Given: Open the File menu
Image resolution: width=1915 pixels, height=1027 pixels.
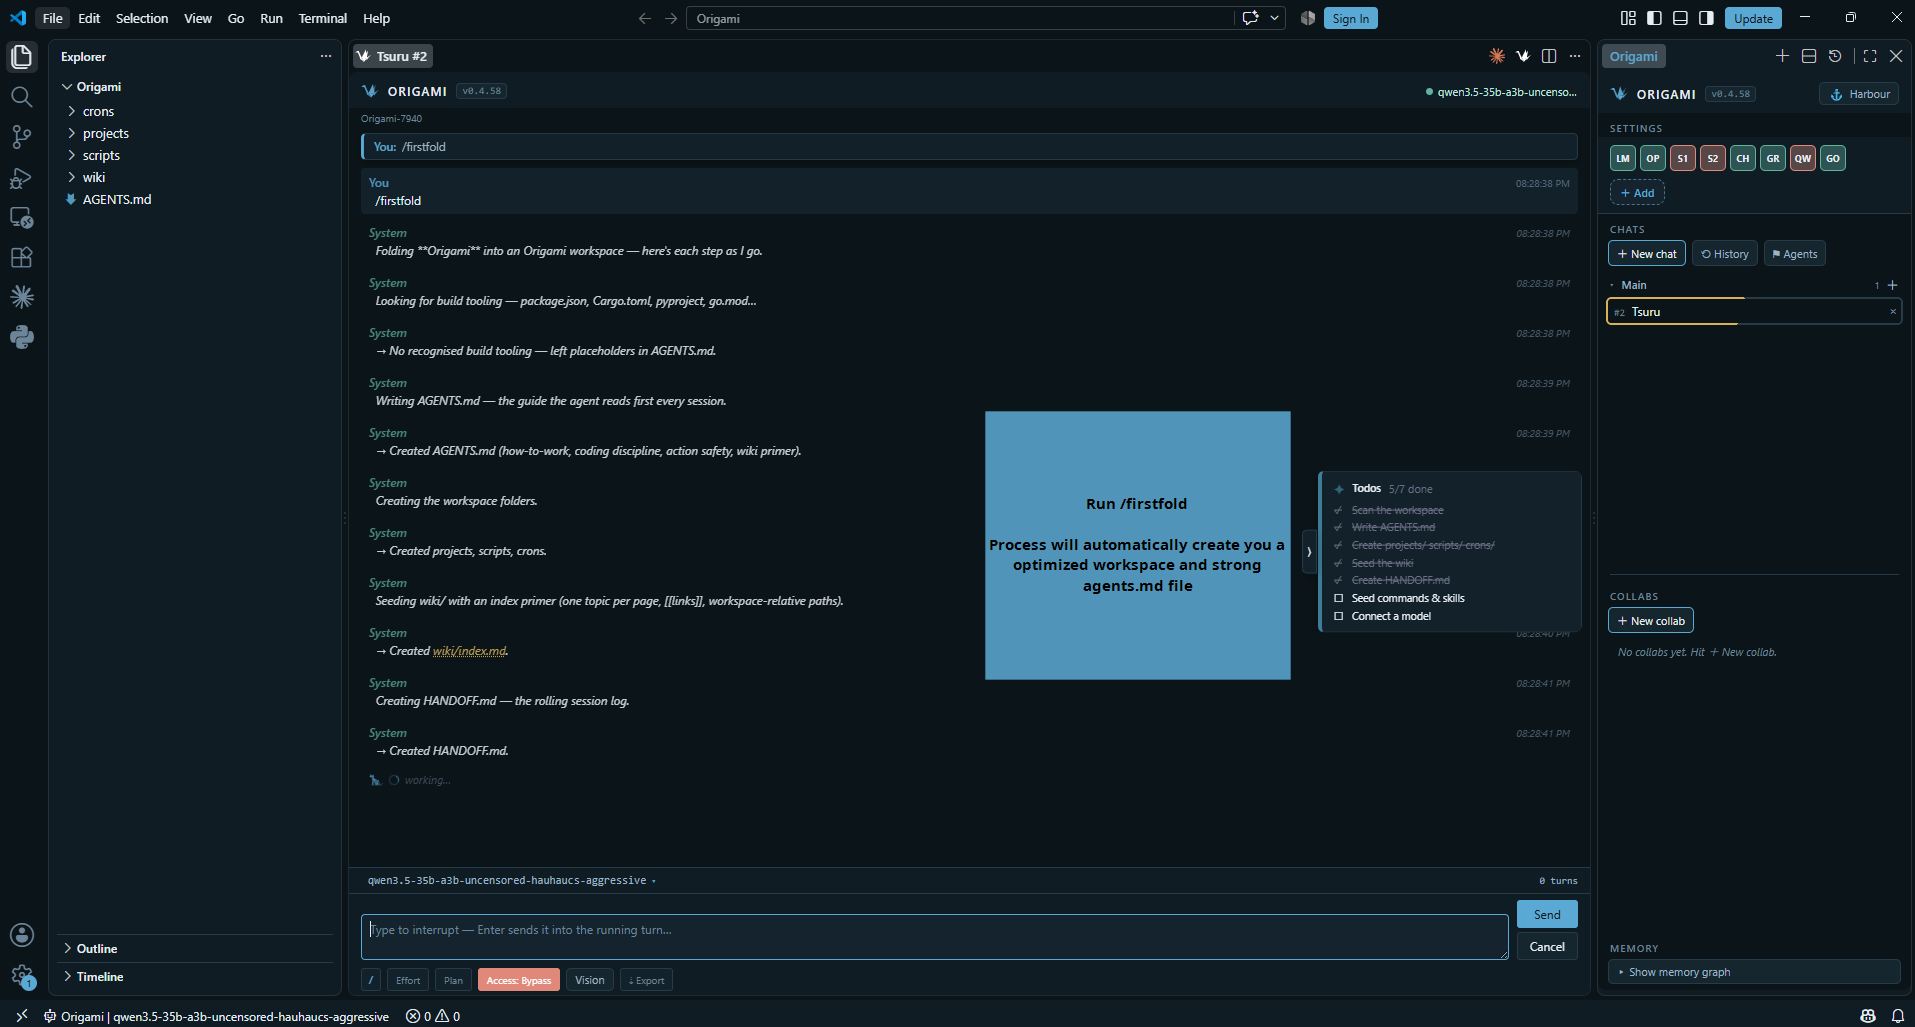Looking at the screenshot, I should (53, 18).
